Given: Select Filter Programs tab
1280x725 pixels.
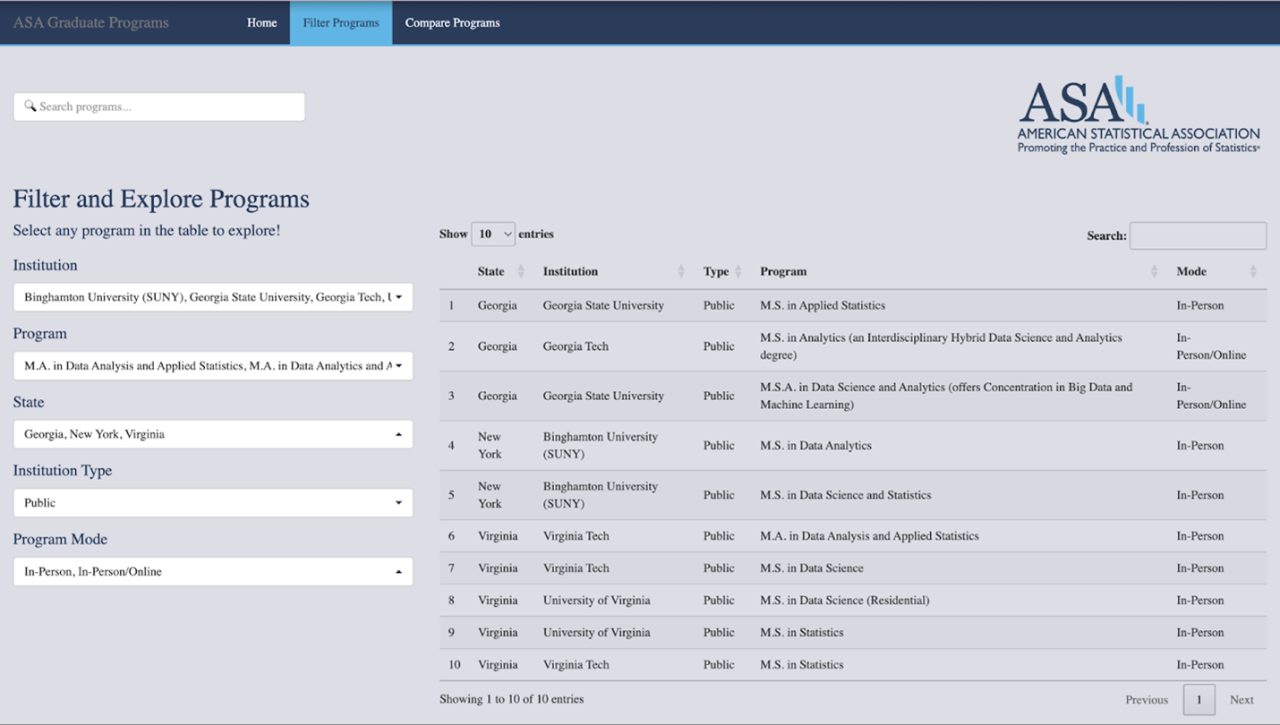Looking at the screenshot, I should 341,23.
